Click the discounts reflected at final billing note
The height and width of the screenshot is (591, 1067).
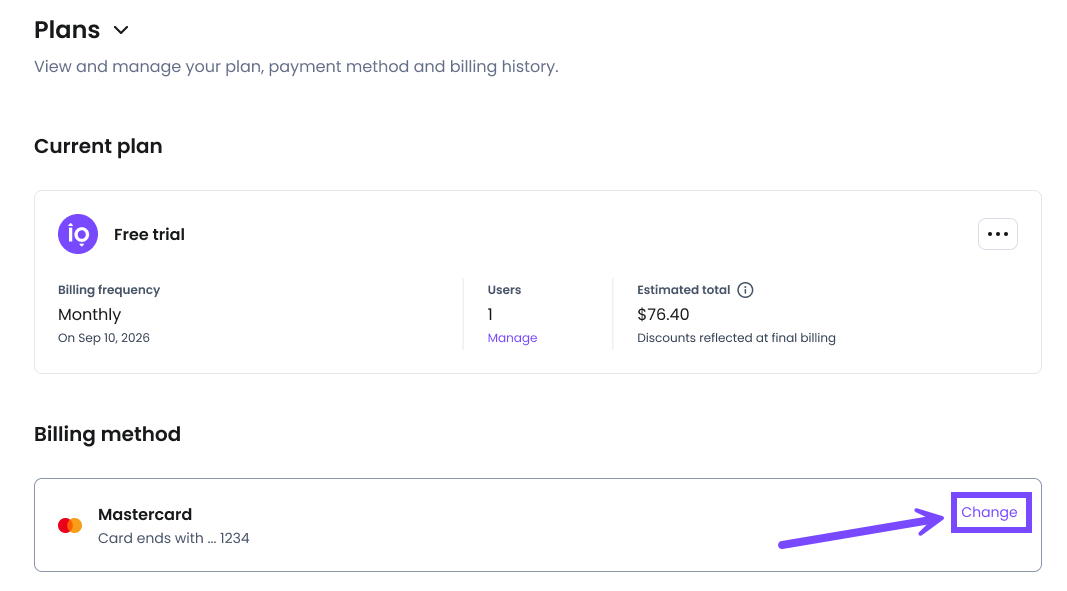click(736, 338)
